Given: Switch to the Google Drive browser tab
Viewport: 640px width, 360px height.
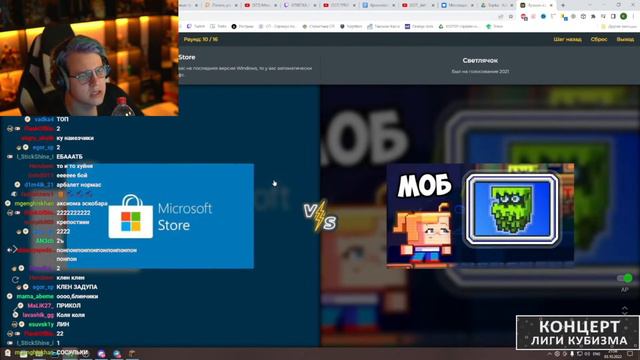Looking at the screenshot, I should tap(497, 5).
